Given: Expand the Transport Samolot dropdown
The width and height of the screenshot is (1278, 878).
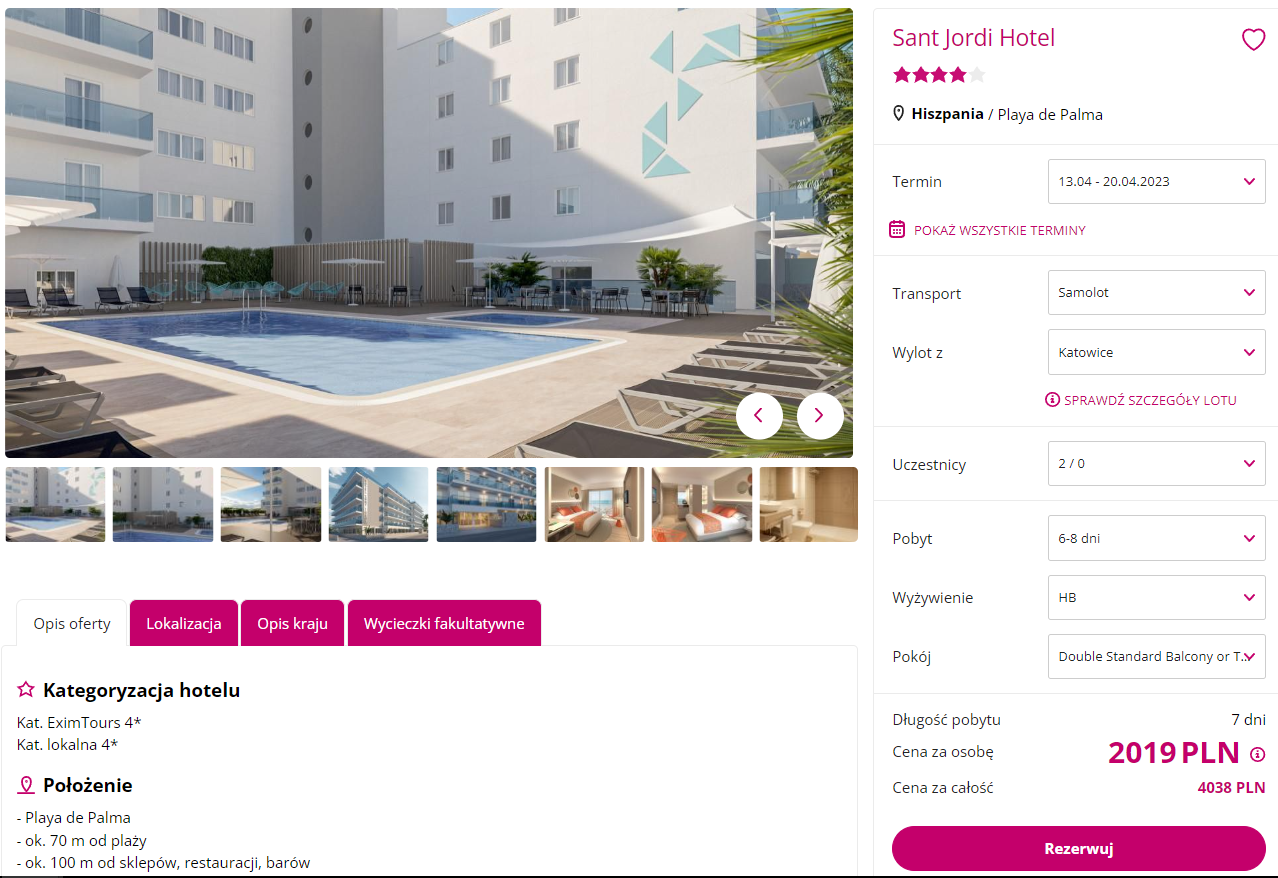Looking at the screenshot, I should click(1157, 293).
